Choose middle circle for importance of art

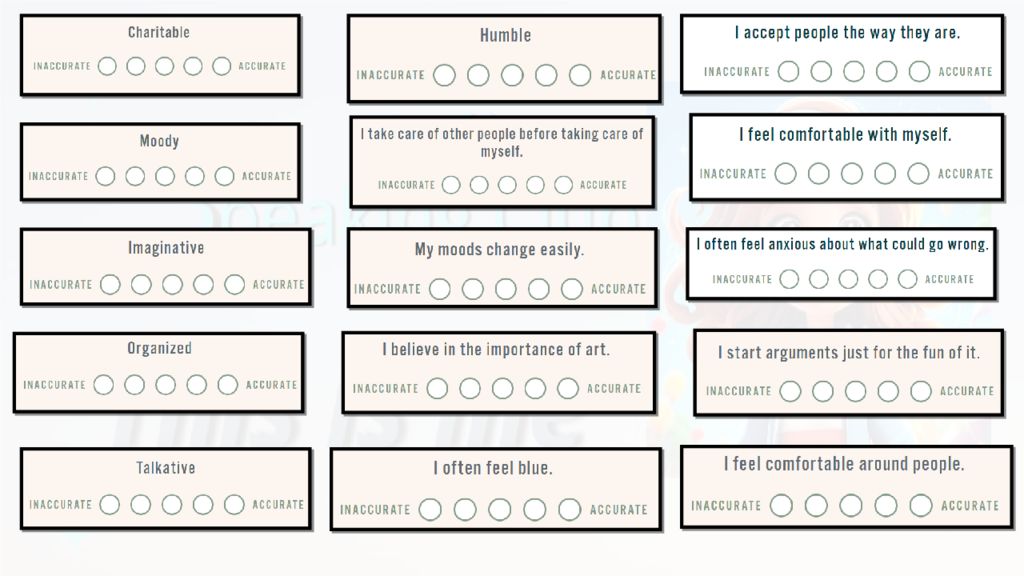(x=502, y=389)
